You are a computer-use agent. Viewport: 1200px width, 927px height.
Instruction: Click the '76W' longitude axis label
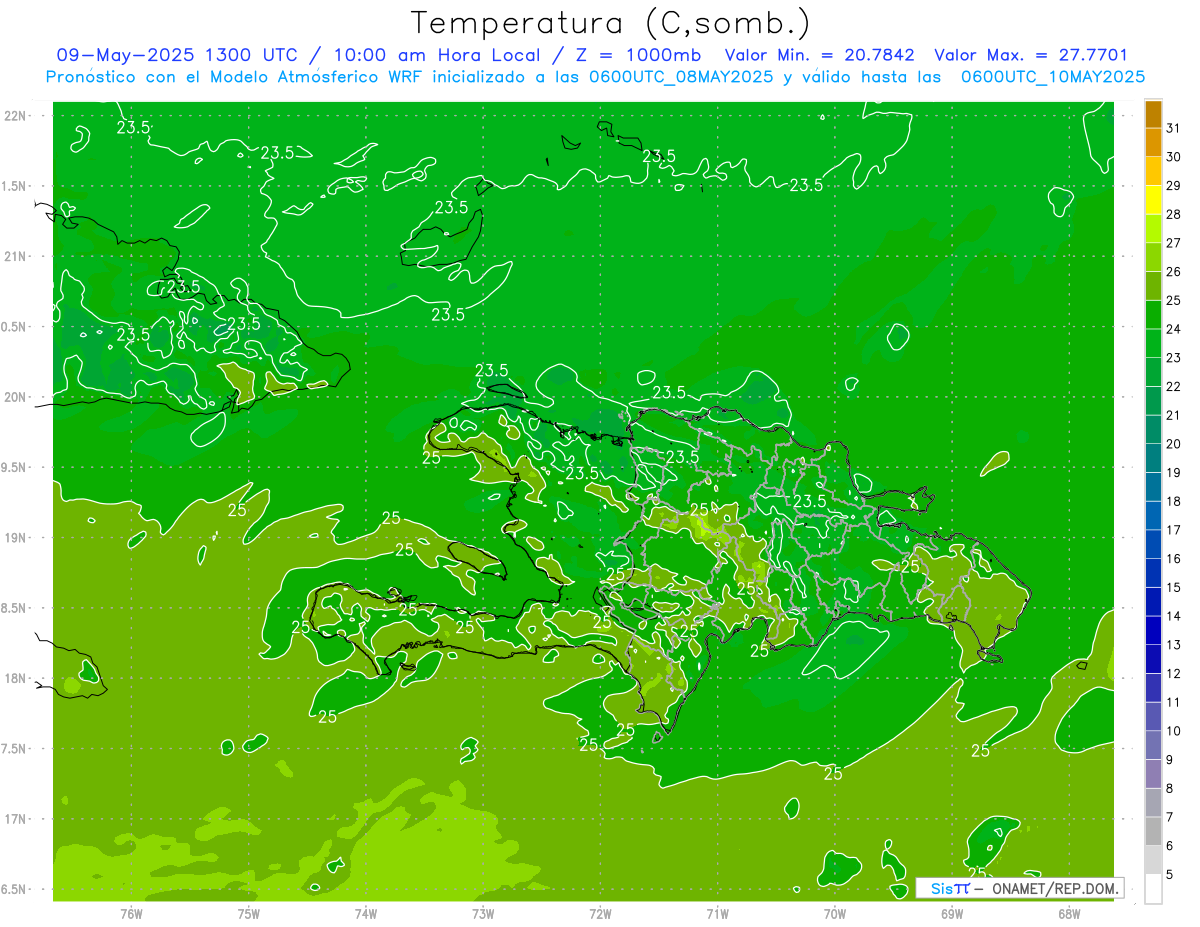(131, 914)
